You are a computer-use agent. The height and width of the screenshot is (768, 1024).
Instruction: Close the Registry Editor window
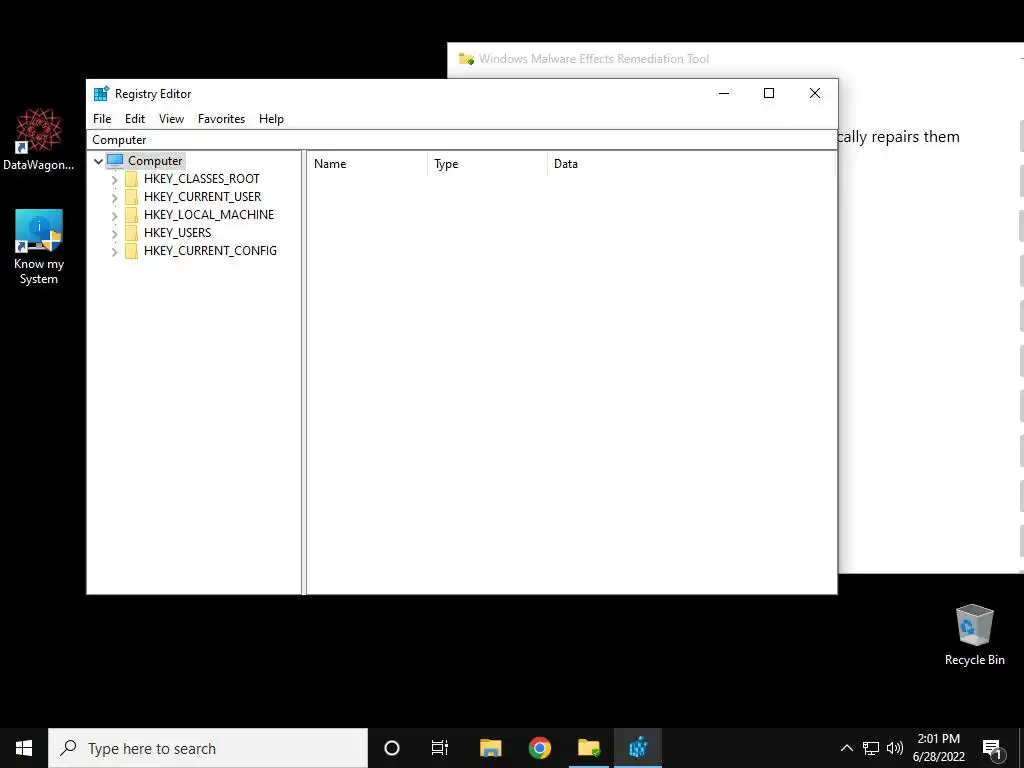point(815,93)
